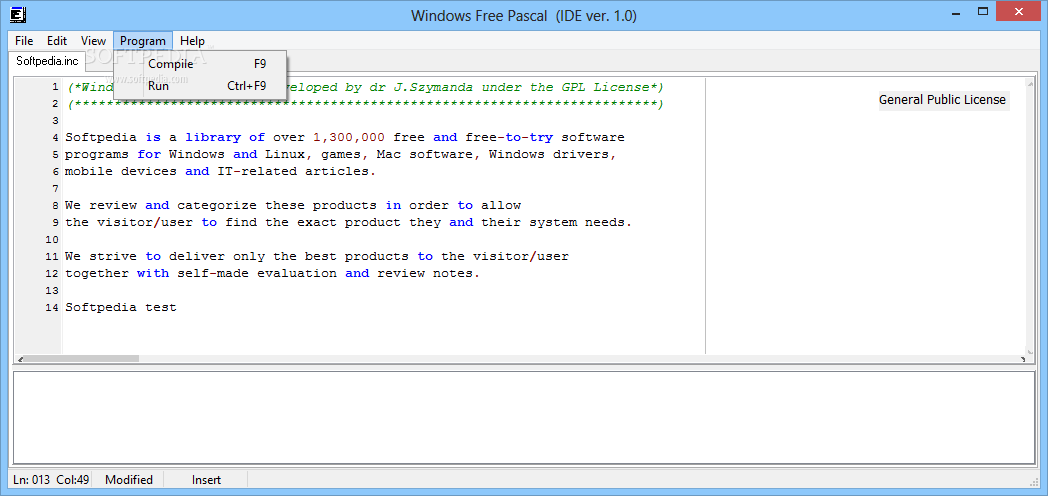
Task: Open the File menu
Action: point(24,41)
